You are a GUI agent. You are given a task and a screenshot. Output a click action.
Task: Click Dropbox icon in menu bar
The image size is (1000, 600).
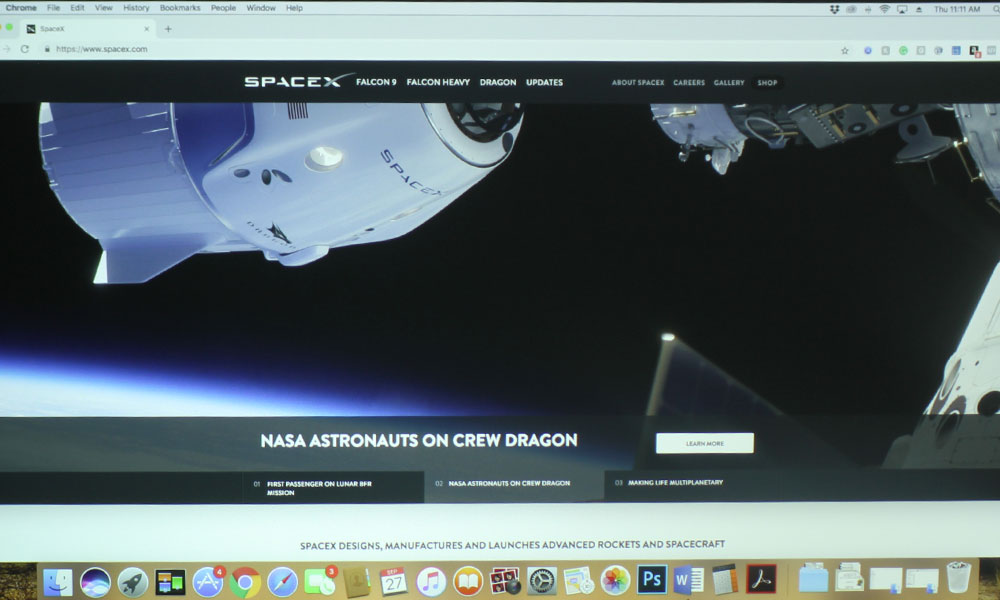click(x=834, y=9)
